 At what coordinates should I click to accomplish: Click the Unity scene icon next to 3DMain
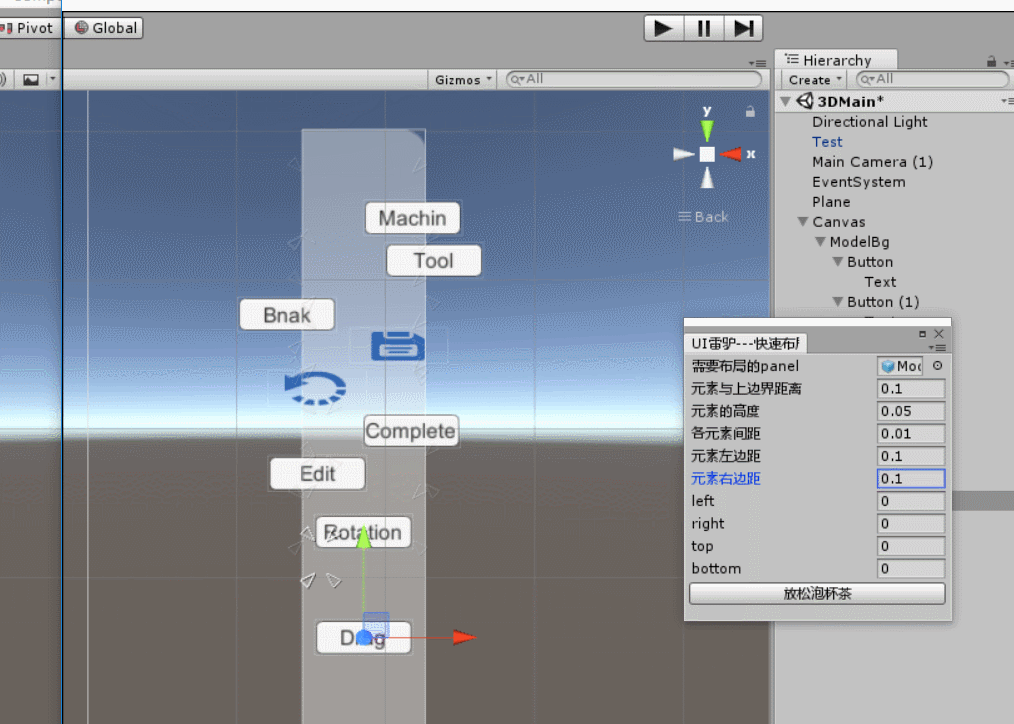(804, 101)
